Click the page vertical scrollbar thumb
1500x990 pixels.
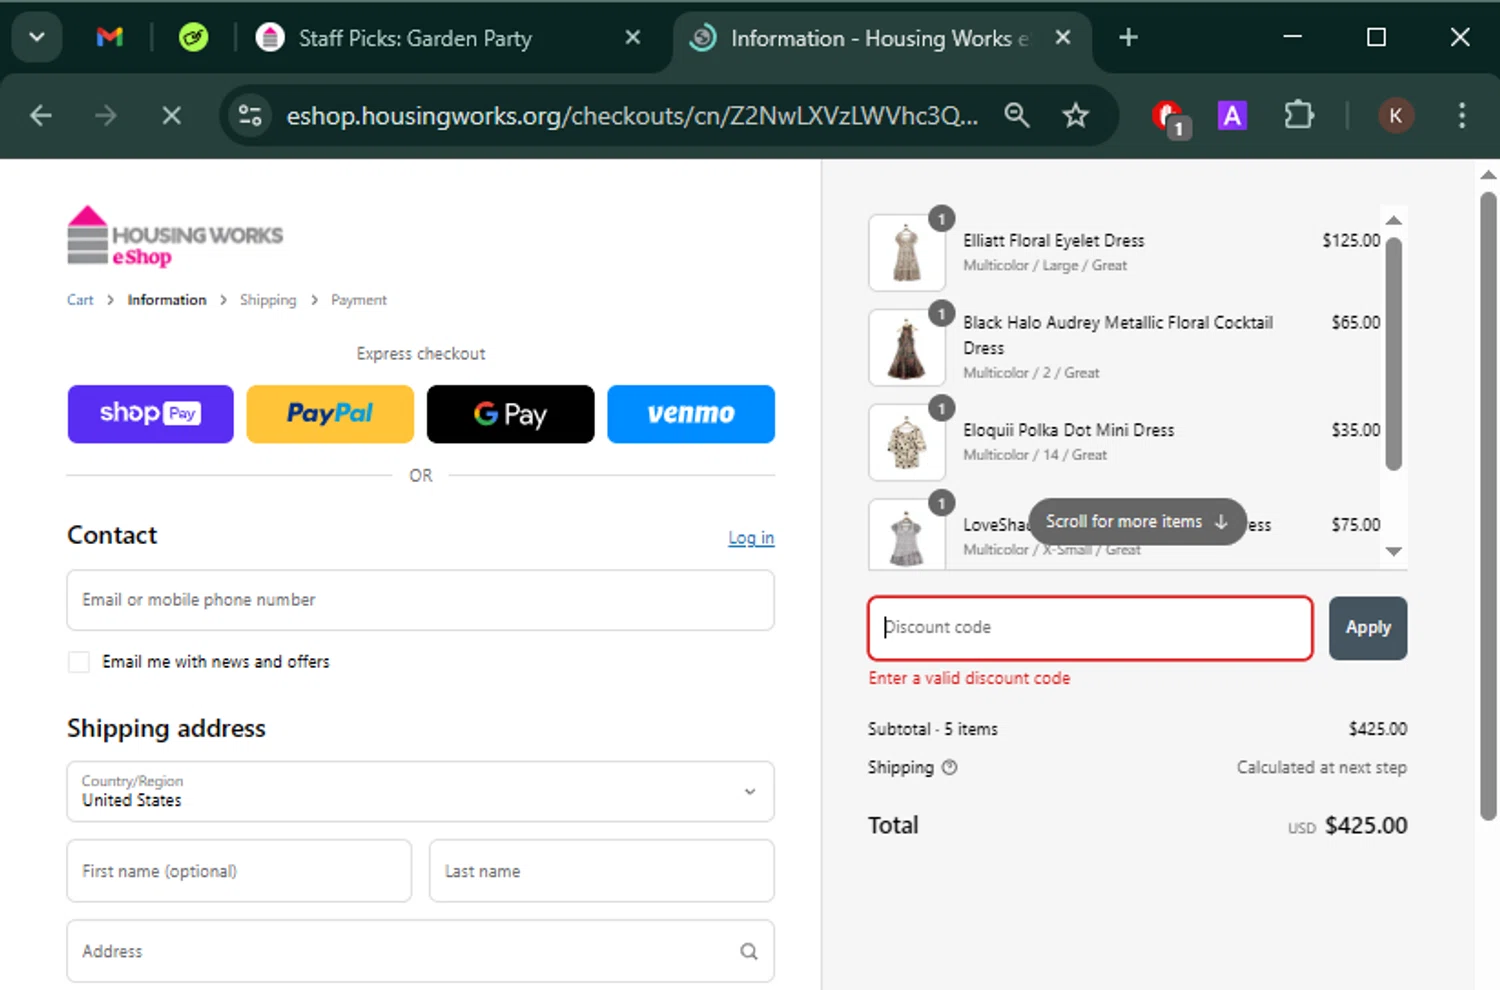click(x=1488, y=505)
